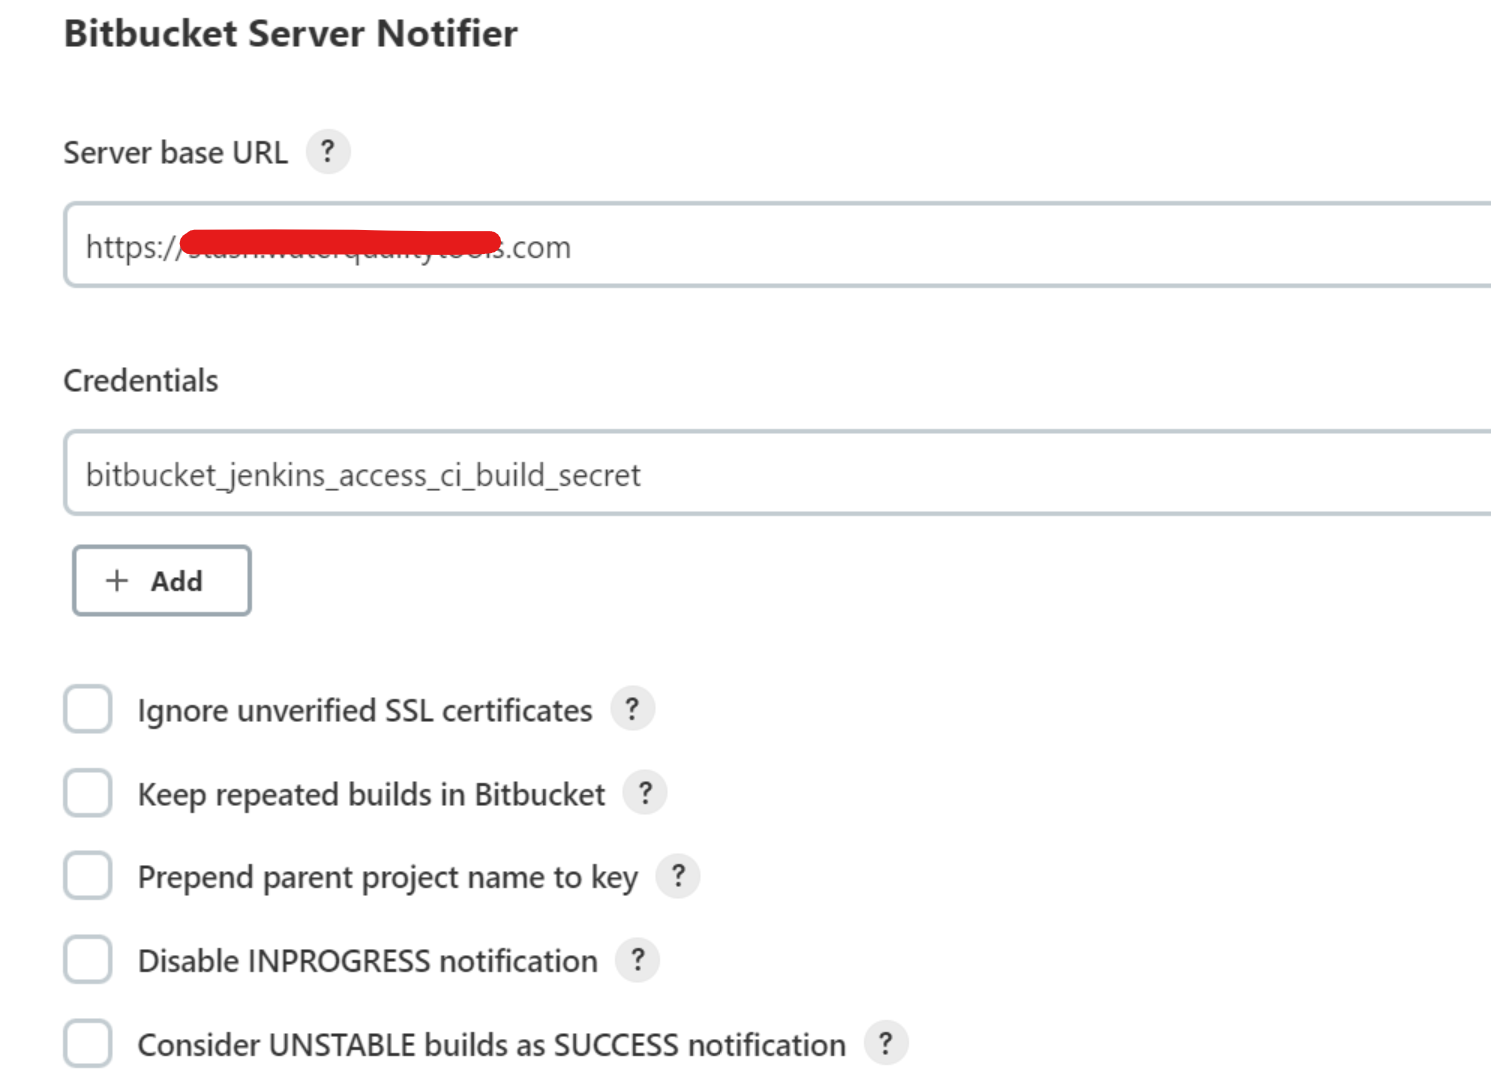Image resolution: width=1491 pixels, height=1082 pixels.
Task: Click the Ignore unverified SSL certificates label
Action: point(365,711)
